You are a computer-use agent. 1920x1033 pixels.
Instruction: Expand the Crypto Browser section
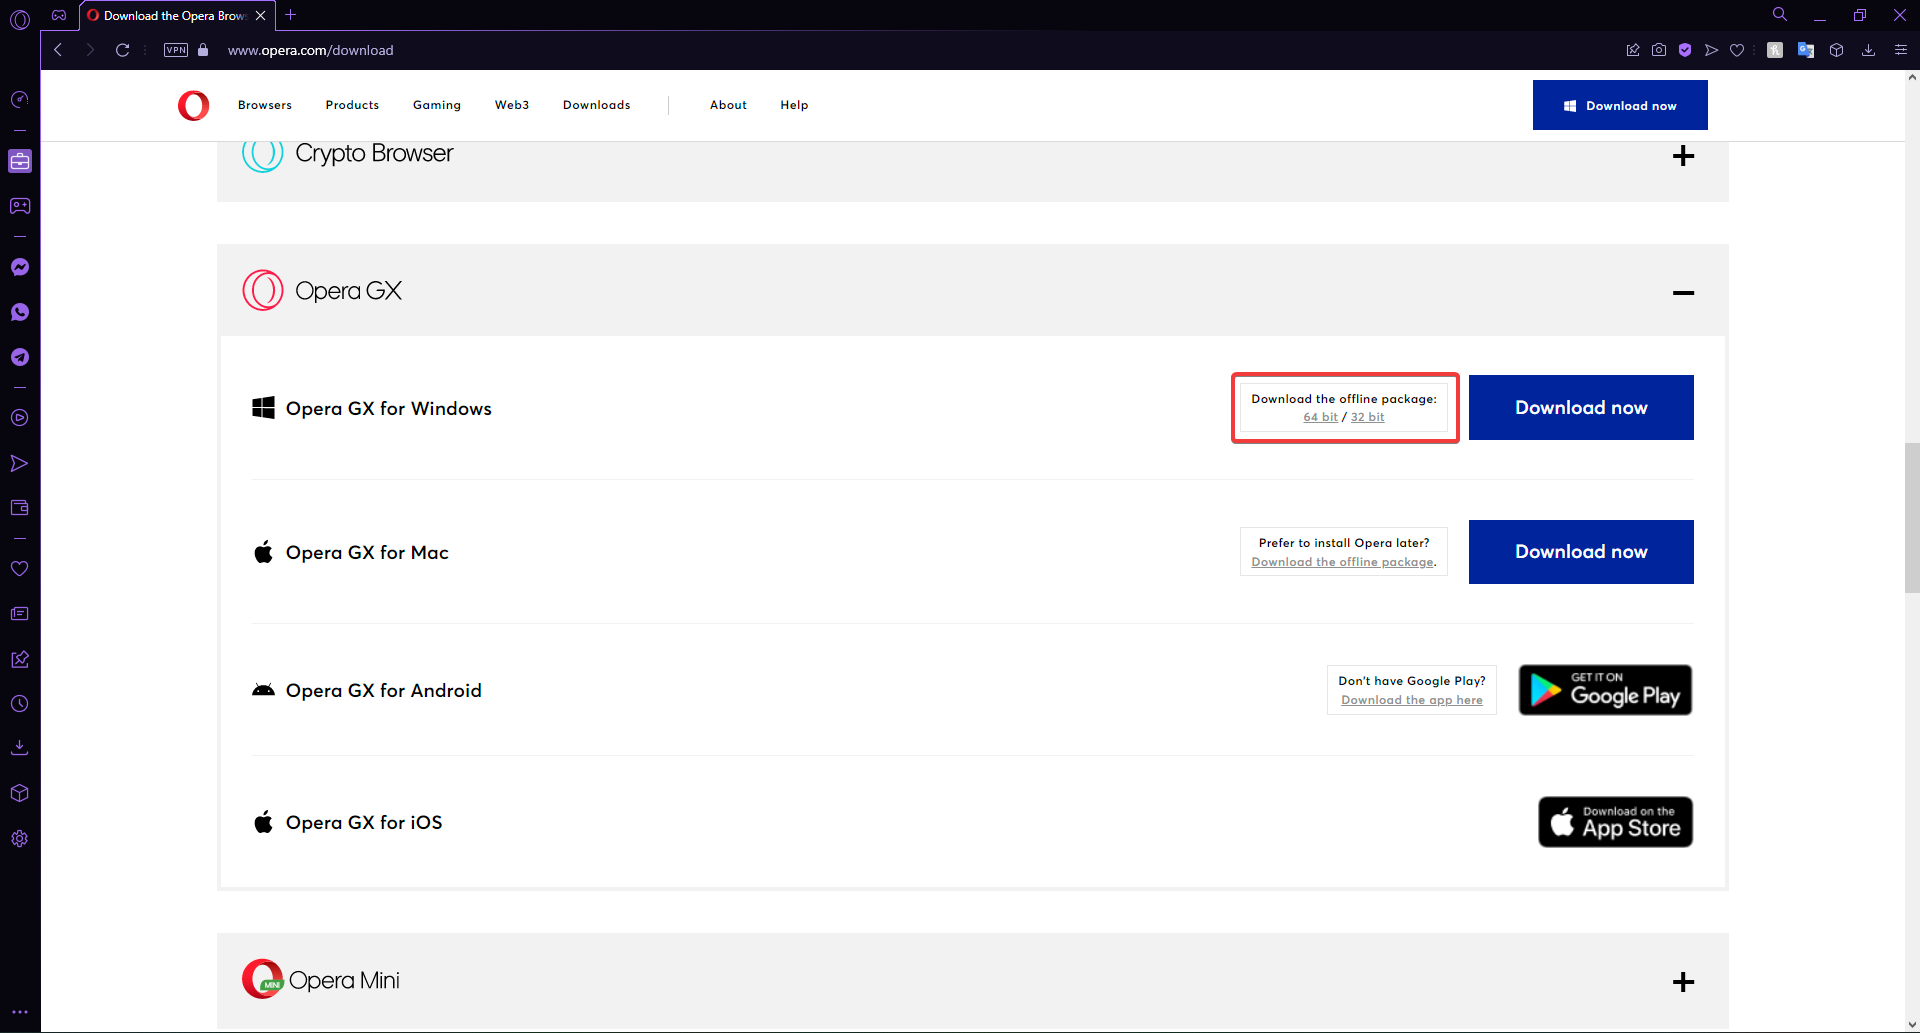click(1683, 156)
